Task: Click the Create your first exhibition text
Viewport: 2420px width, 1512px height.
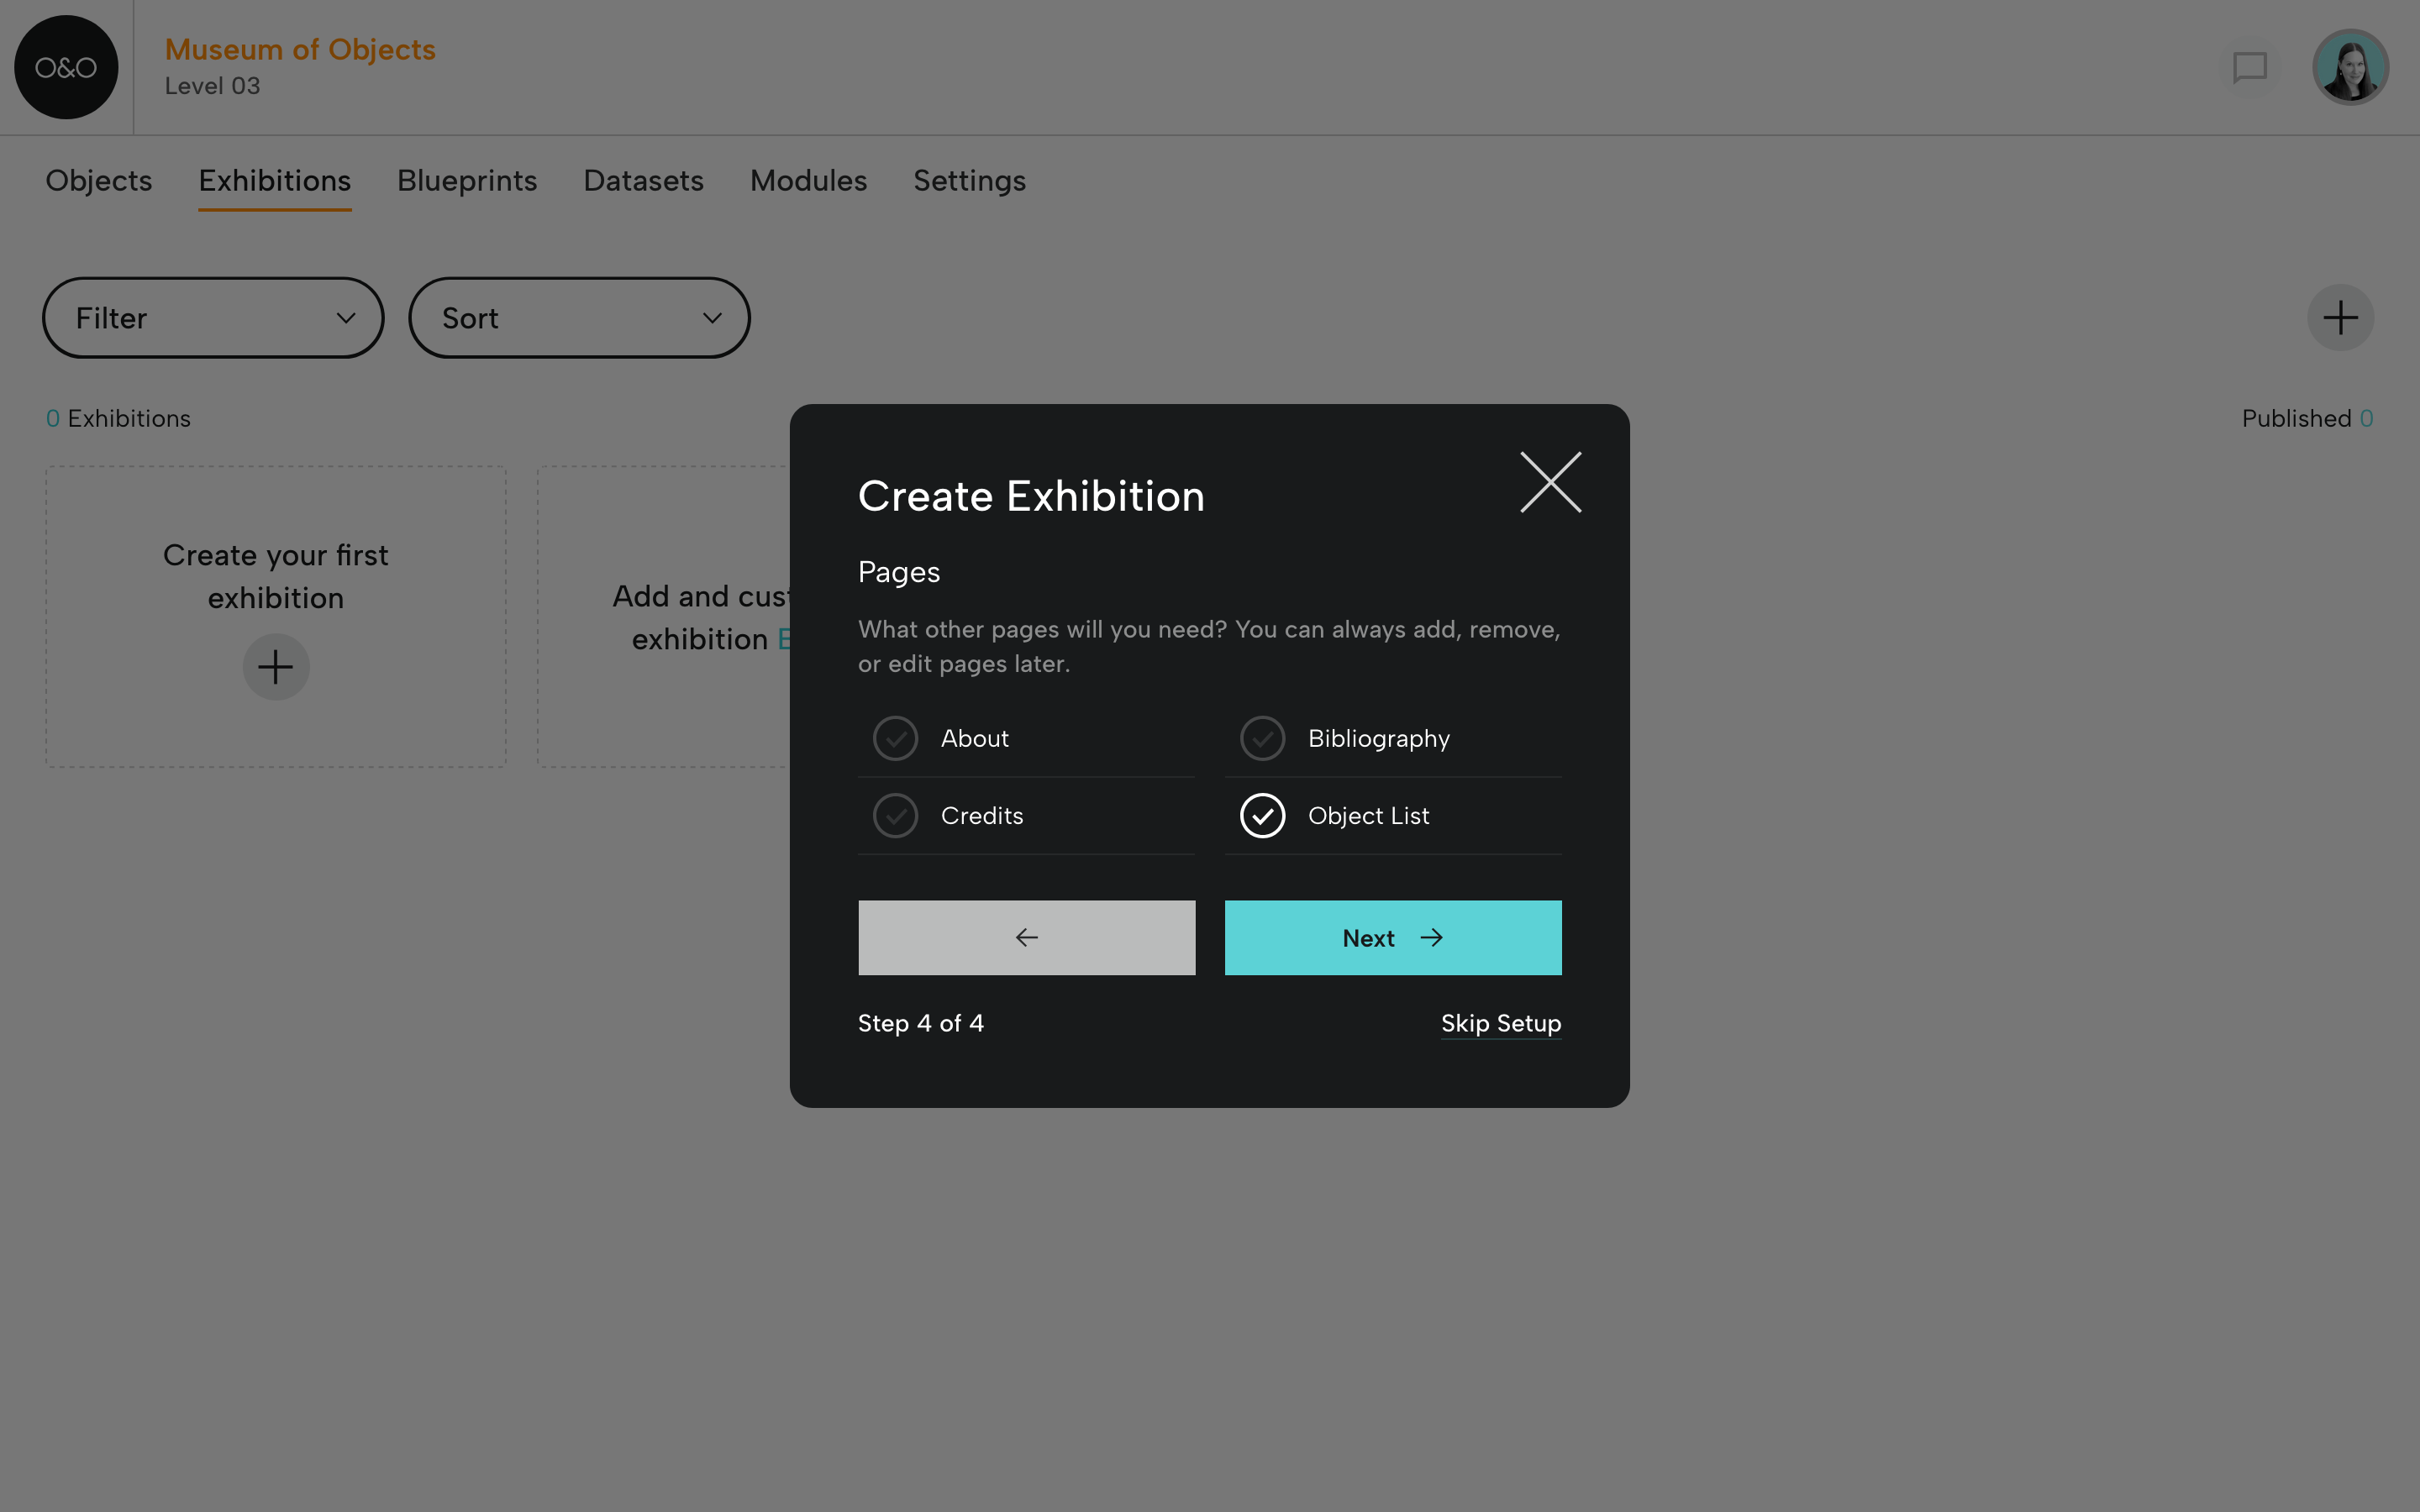Action: pos(276,577)
